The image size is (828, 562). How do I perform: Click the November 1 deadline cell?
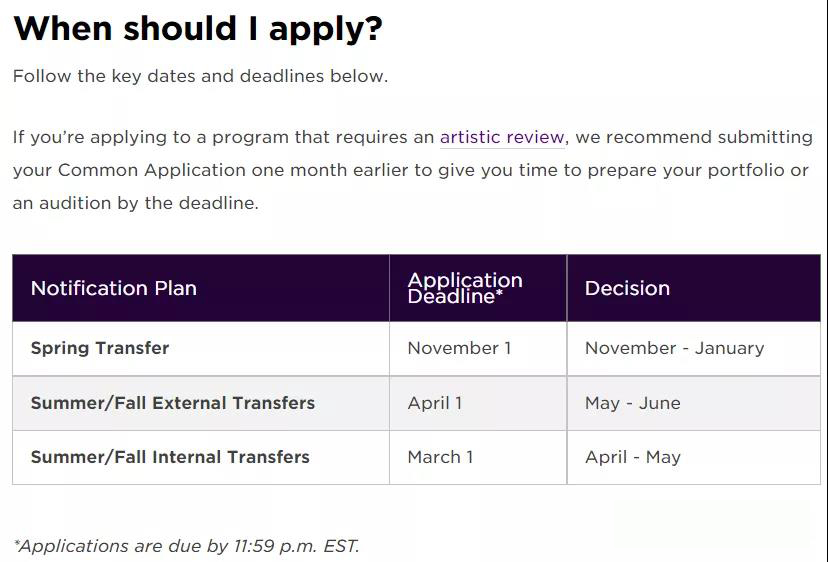click(478, 349)
